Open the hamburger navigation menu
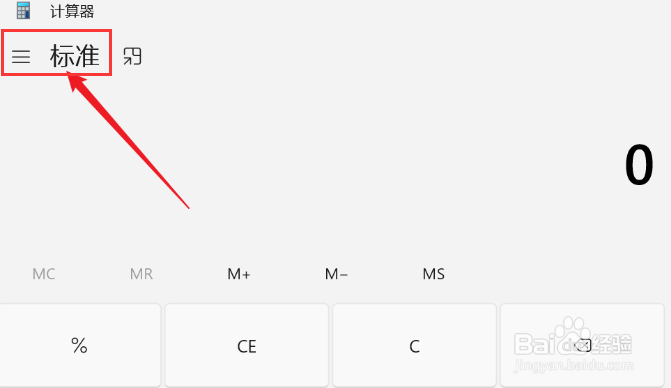 click(x=21, y=56)
